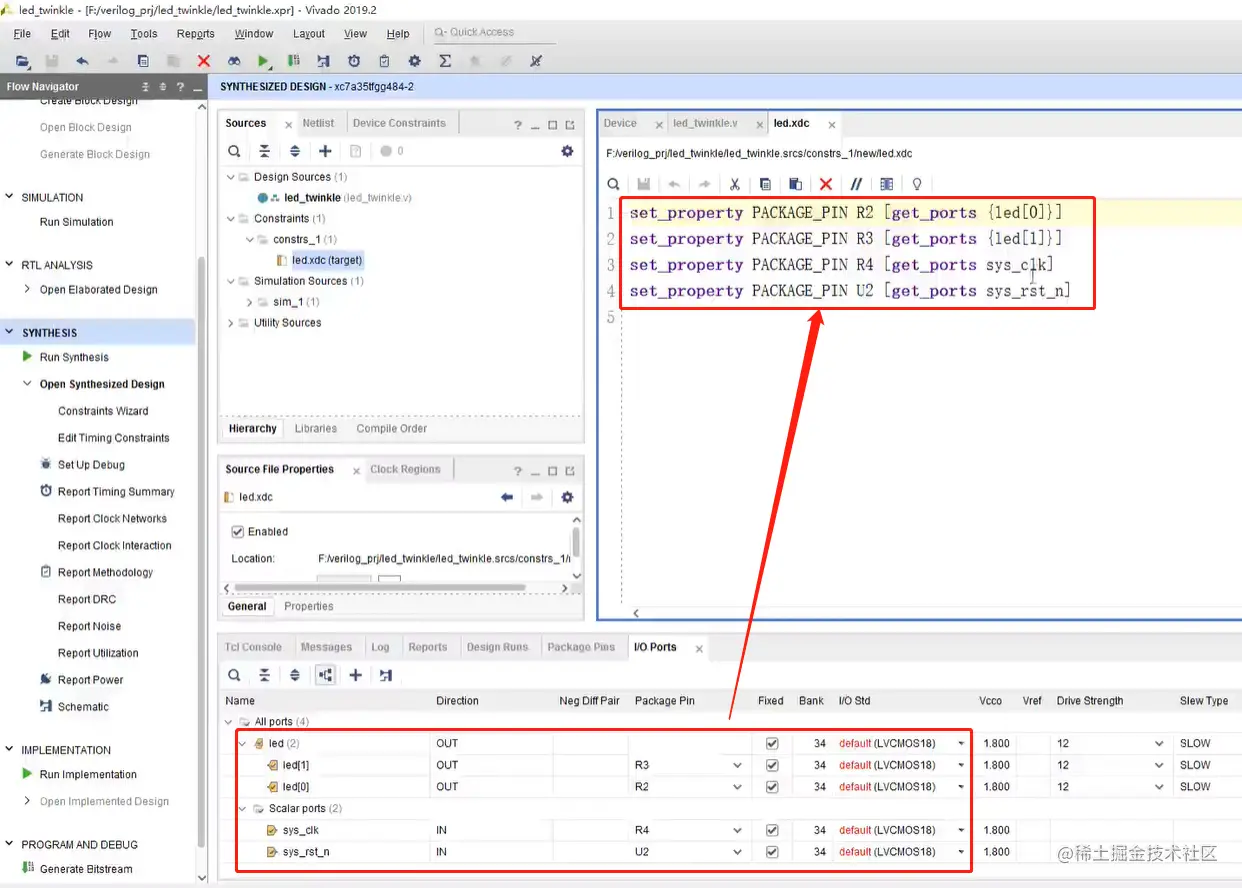Expand the Utility Sources node
1242x888 pixels.
click(231, 323)
